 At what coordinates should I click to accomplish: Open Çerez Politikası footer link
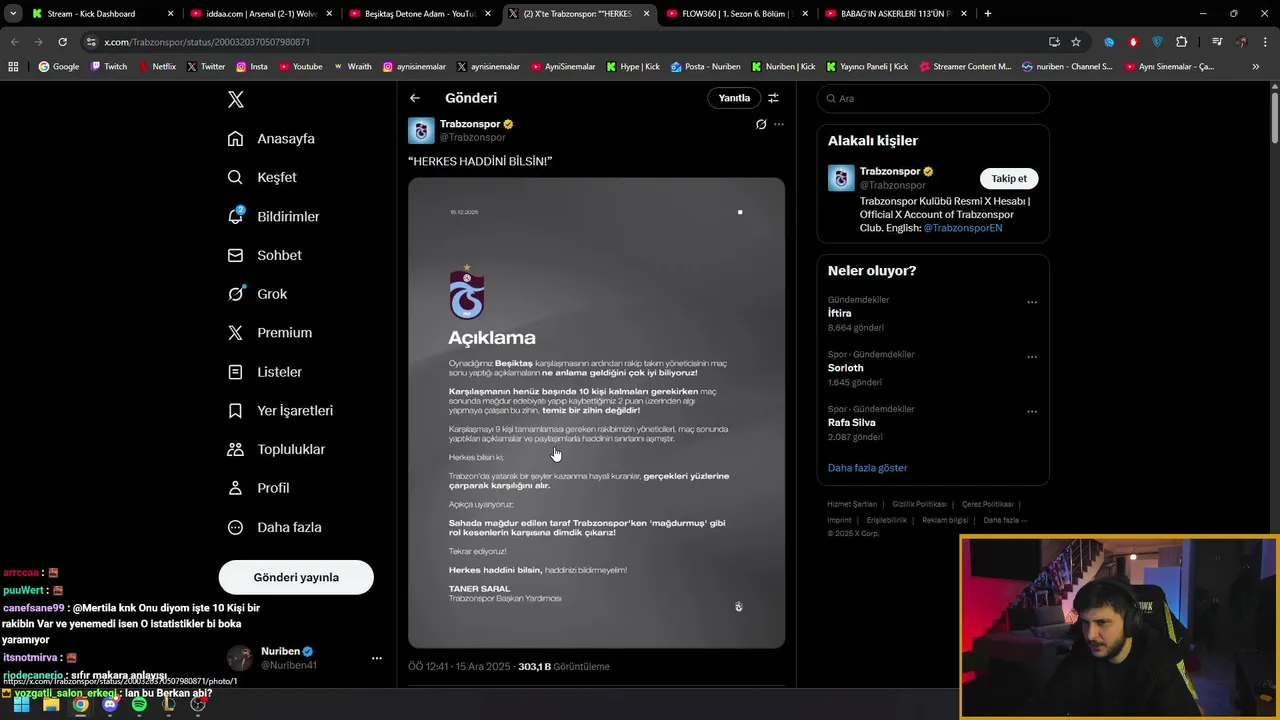click(987, 504)
